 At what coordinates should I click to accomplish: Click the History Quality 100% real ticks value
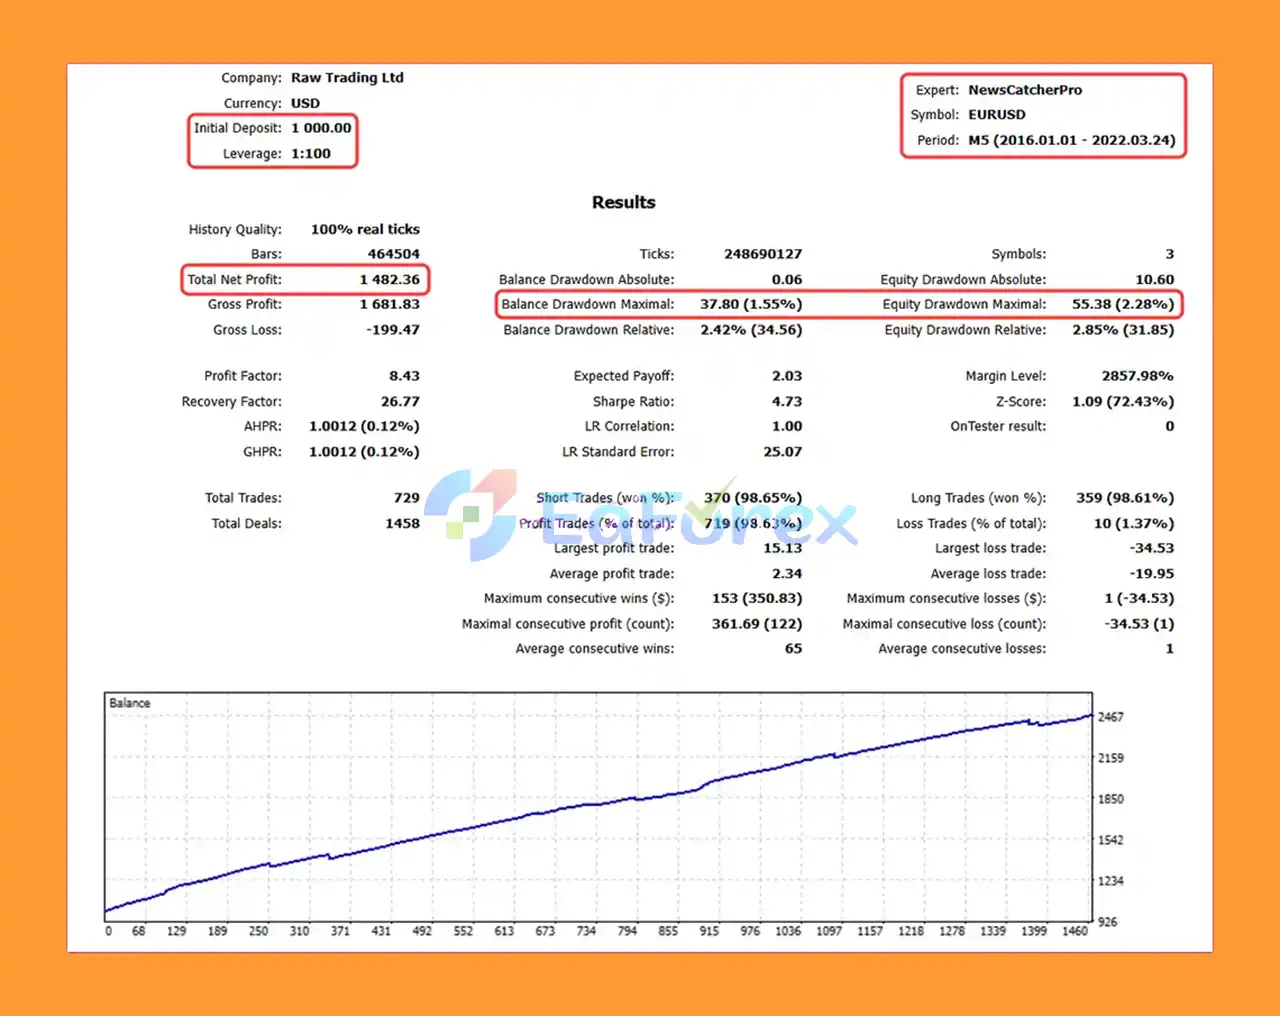click(365, 229)
